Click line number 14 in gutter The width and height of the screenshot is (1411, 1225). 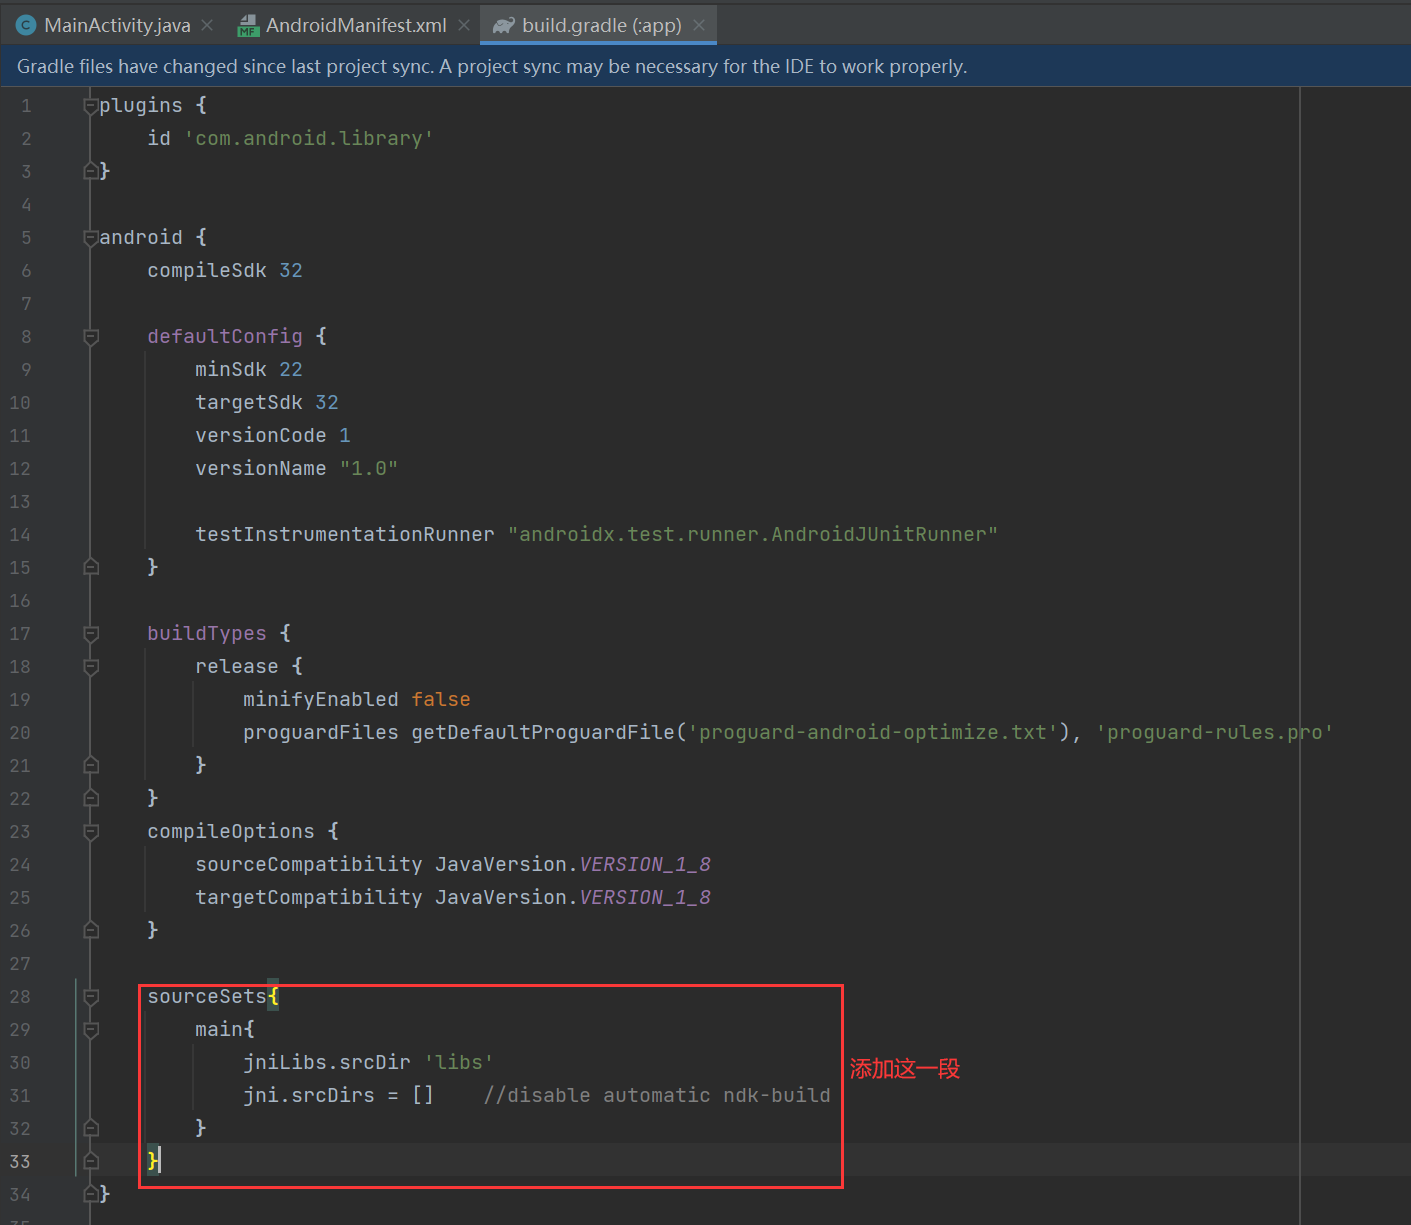(20, 534)
